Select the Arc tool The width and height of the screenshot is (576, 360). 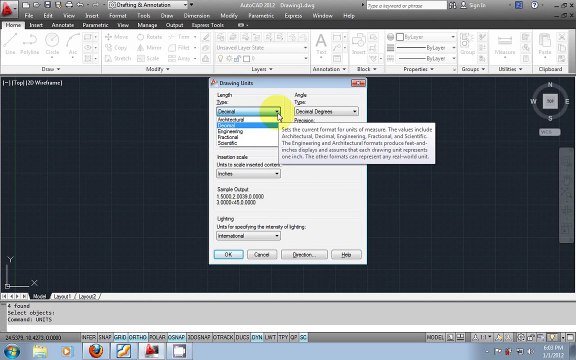pos(73,44)
